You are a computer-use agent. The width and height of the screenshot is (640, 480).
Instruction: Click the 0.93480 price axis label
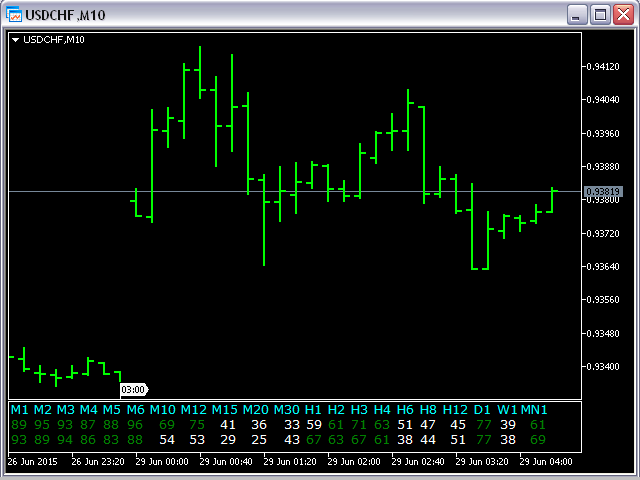point(603,333)
